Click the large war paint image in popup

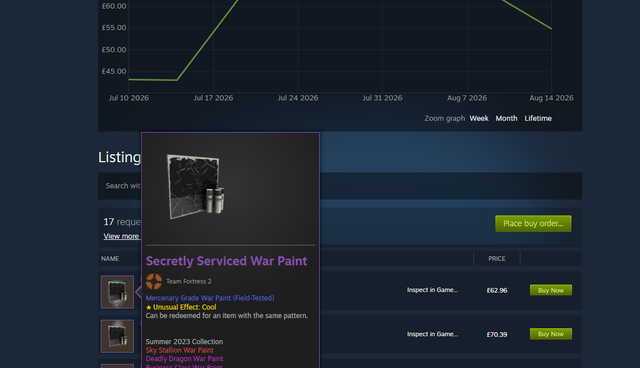point(196,186)
